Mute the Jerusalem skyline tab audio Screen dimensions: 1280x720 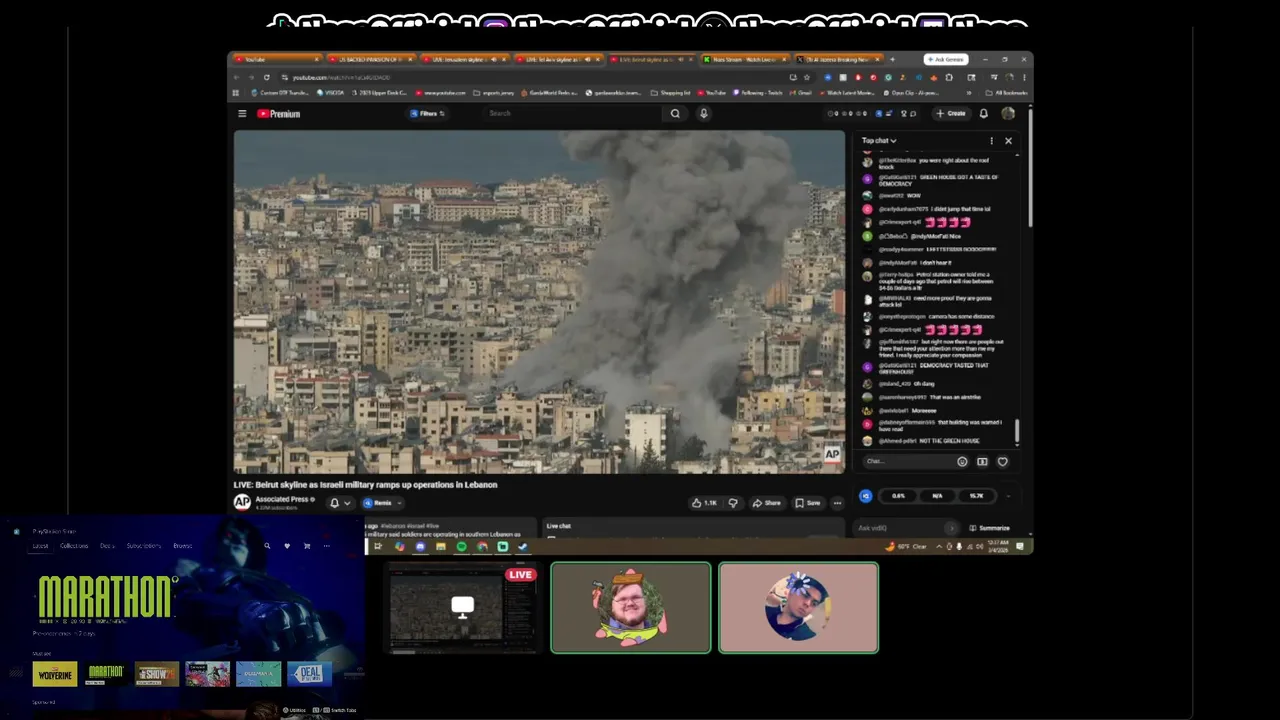[494, 59]
